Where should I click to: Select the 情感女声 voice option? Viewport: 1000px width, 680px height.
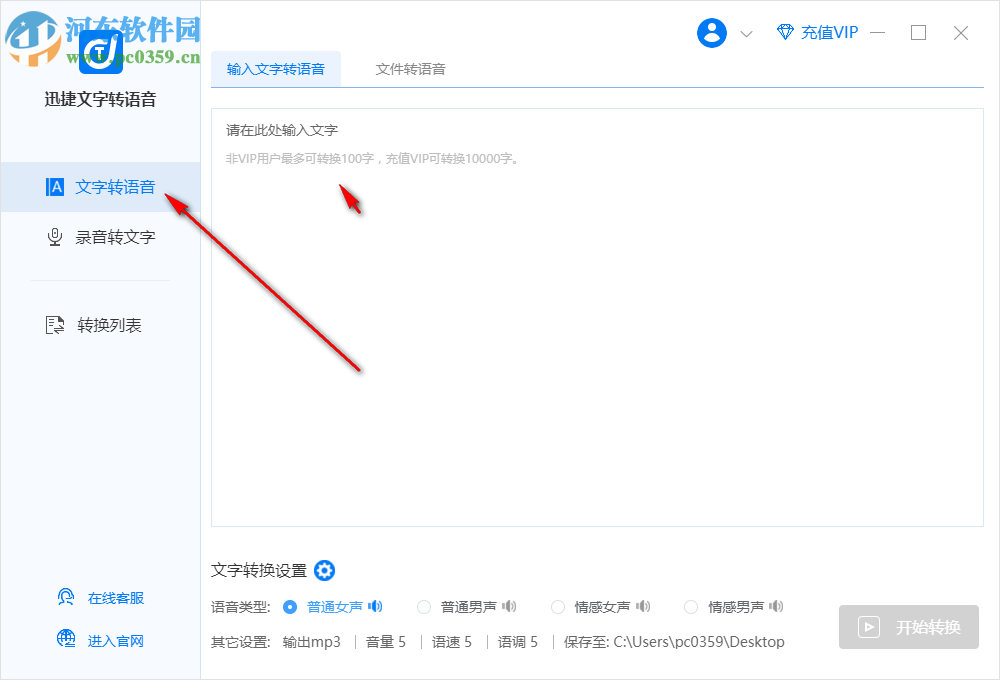pyautogui.click(x=557, y=606)
